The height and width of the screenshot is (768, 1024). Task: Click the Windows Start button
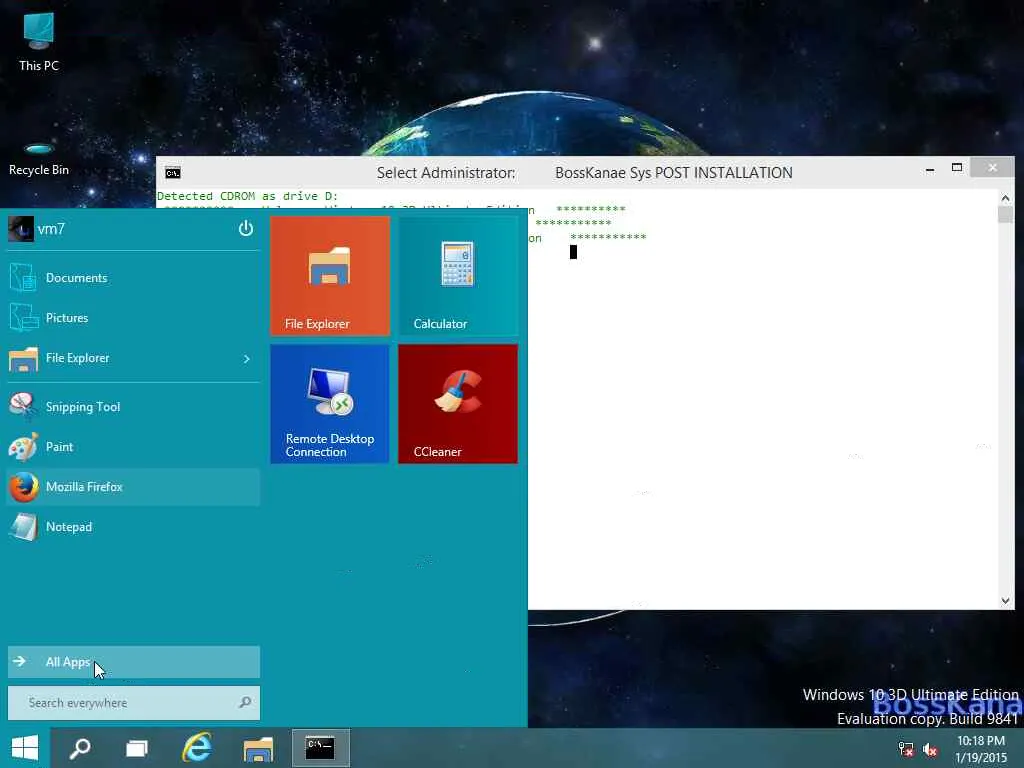[x=25, y=748]
